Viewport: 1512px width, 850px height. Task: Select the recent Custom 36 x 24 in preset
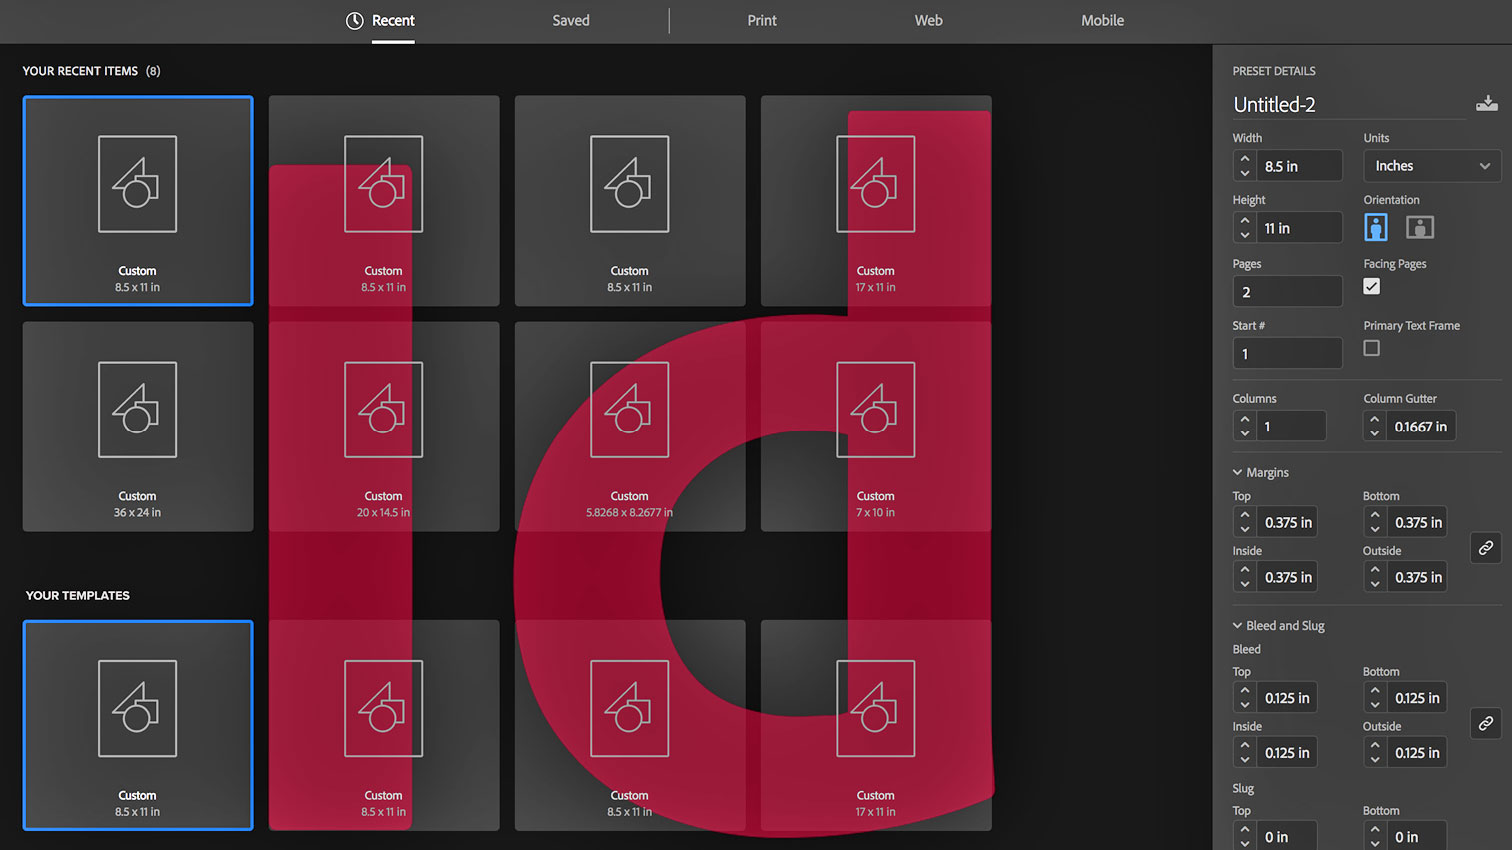coord(138,426)
